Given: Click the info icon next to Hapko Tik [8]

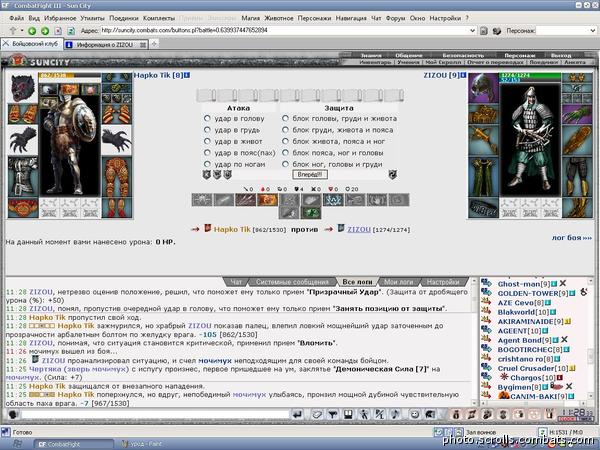Looking at the screenshot, I should [x=187, y=75].
